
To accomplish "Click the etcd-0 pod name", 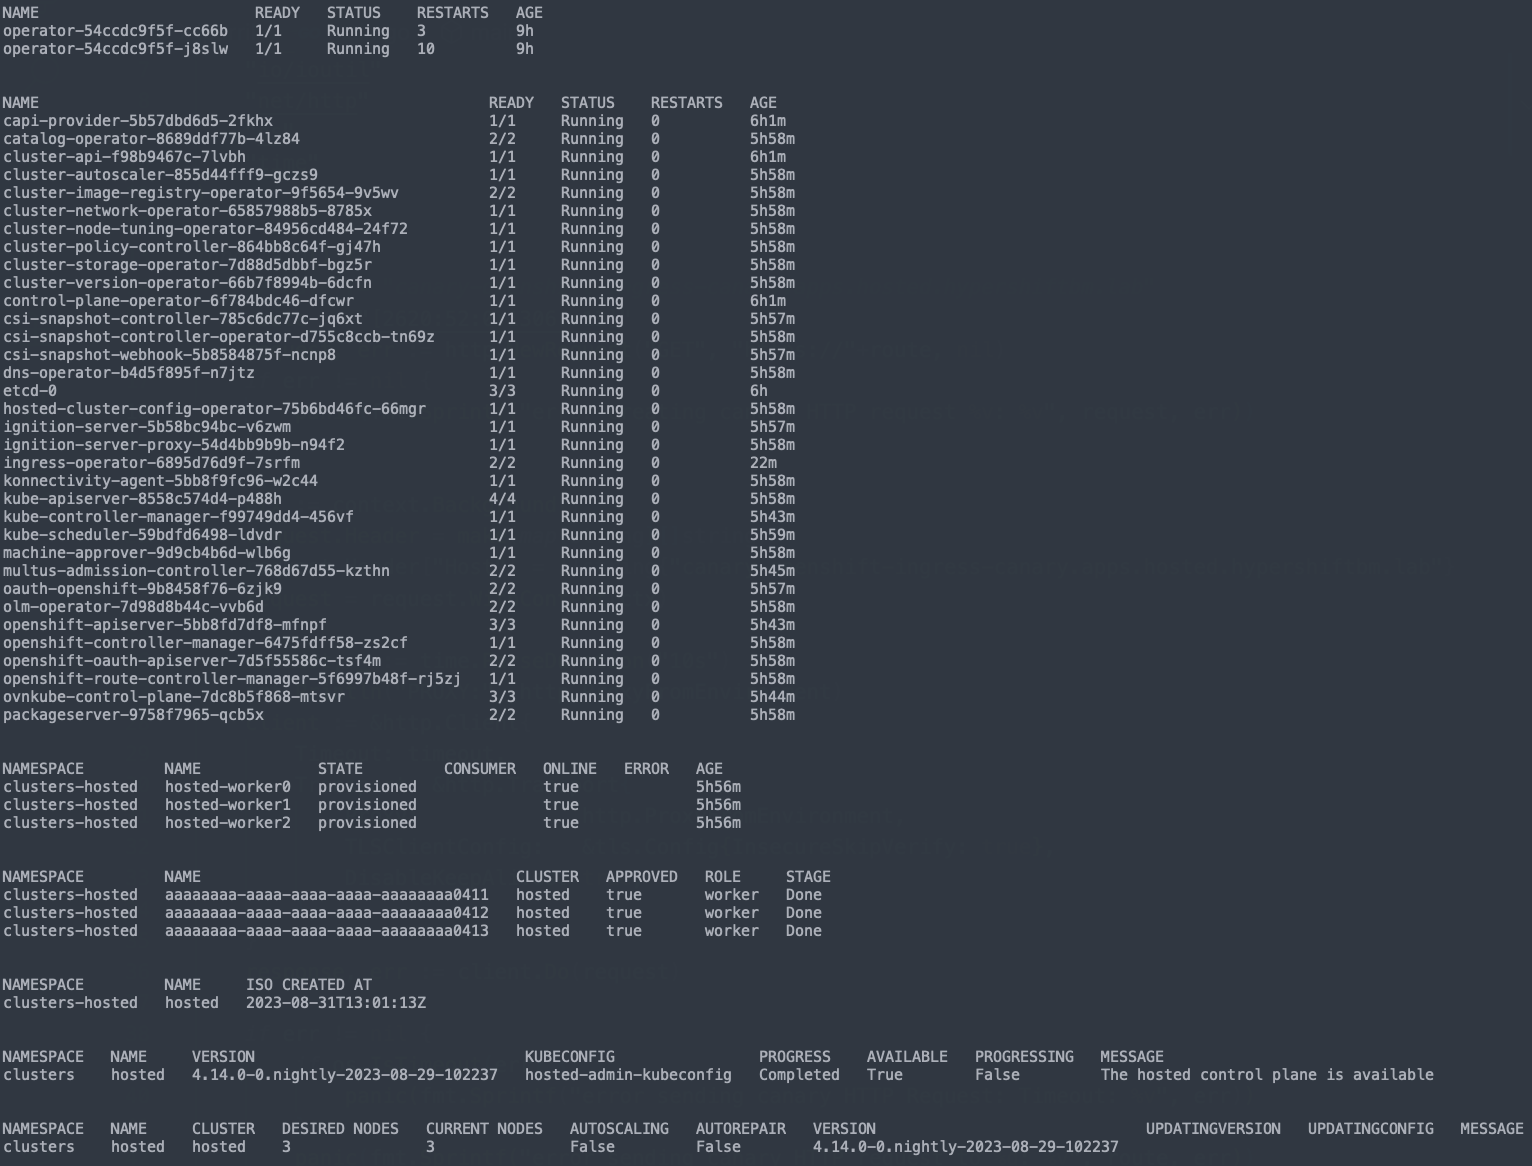I will [x=30, y=391].
